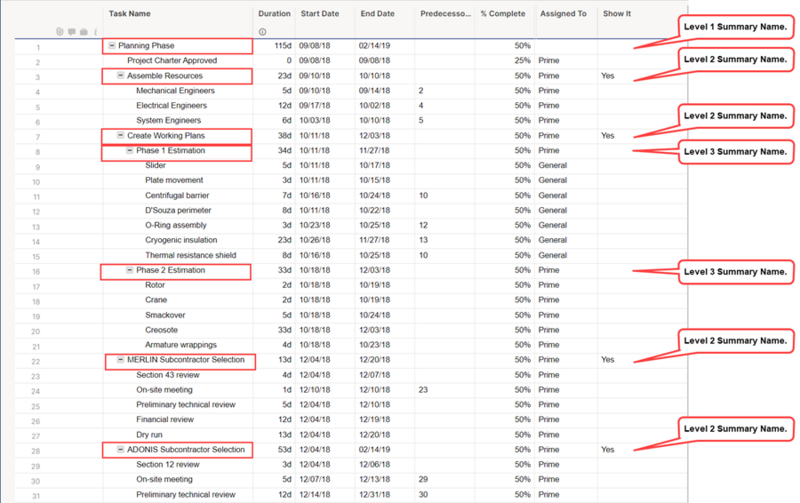Collapse the Create Working Plans group
The width and height of the screenshot is (800, 503).
[x=120, y=135]
